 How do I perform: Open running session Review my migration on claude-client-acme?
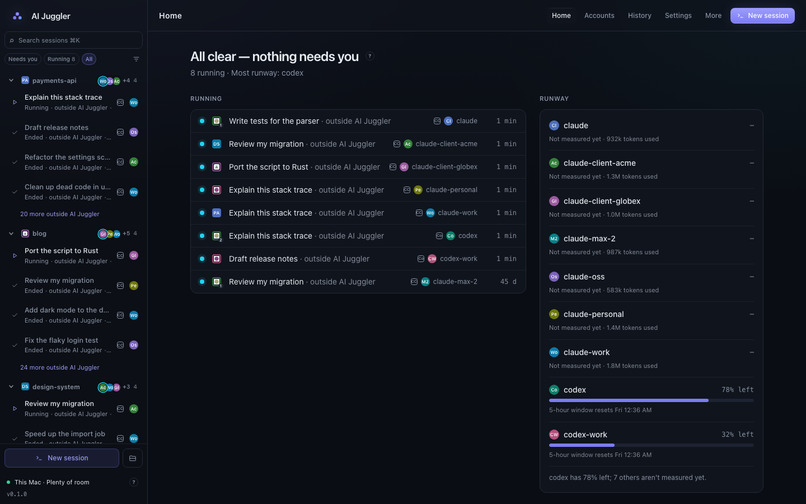tap(358, 144)
